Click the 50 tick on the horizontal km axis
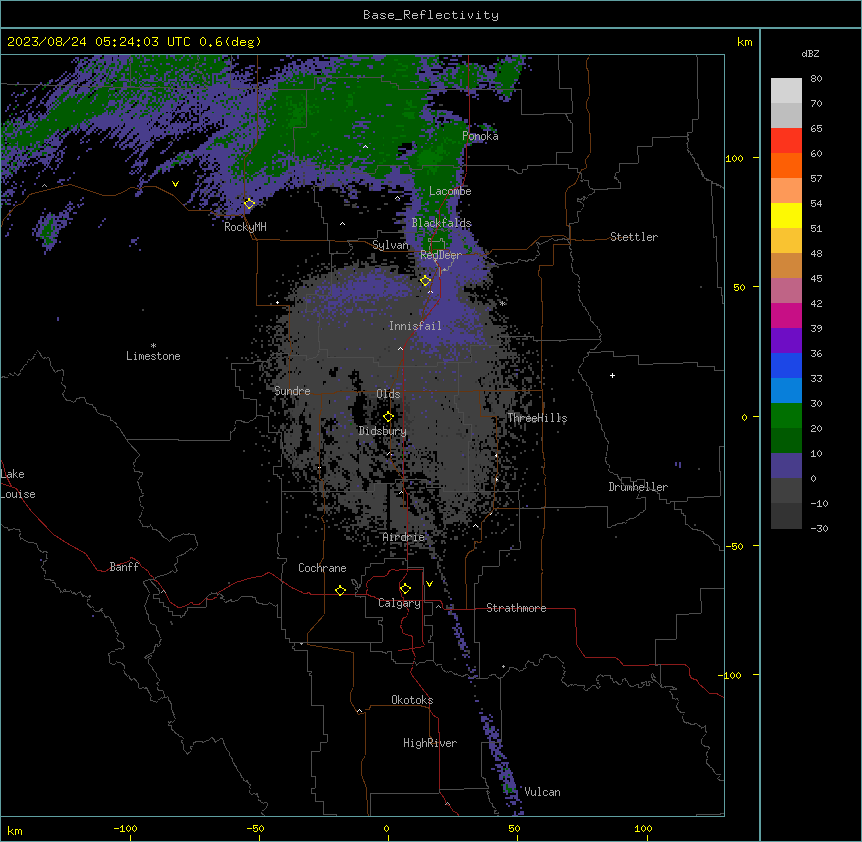862x842 pixels. click(514, 828)
